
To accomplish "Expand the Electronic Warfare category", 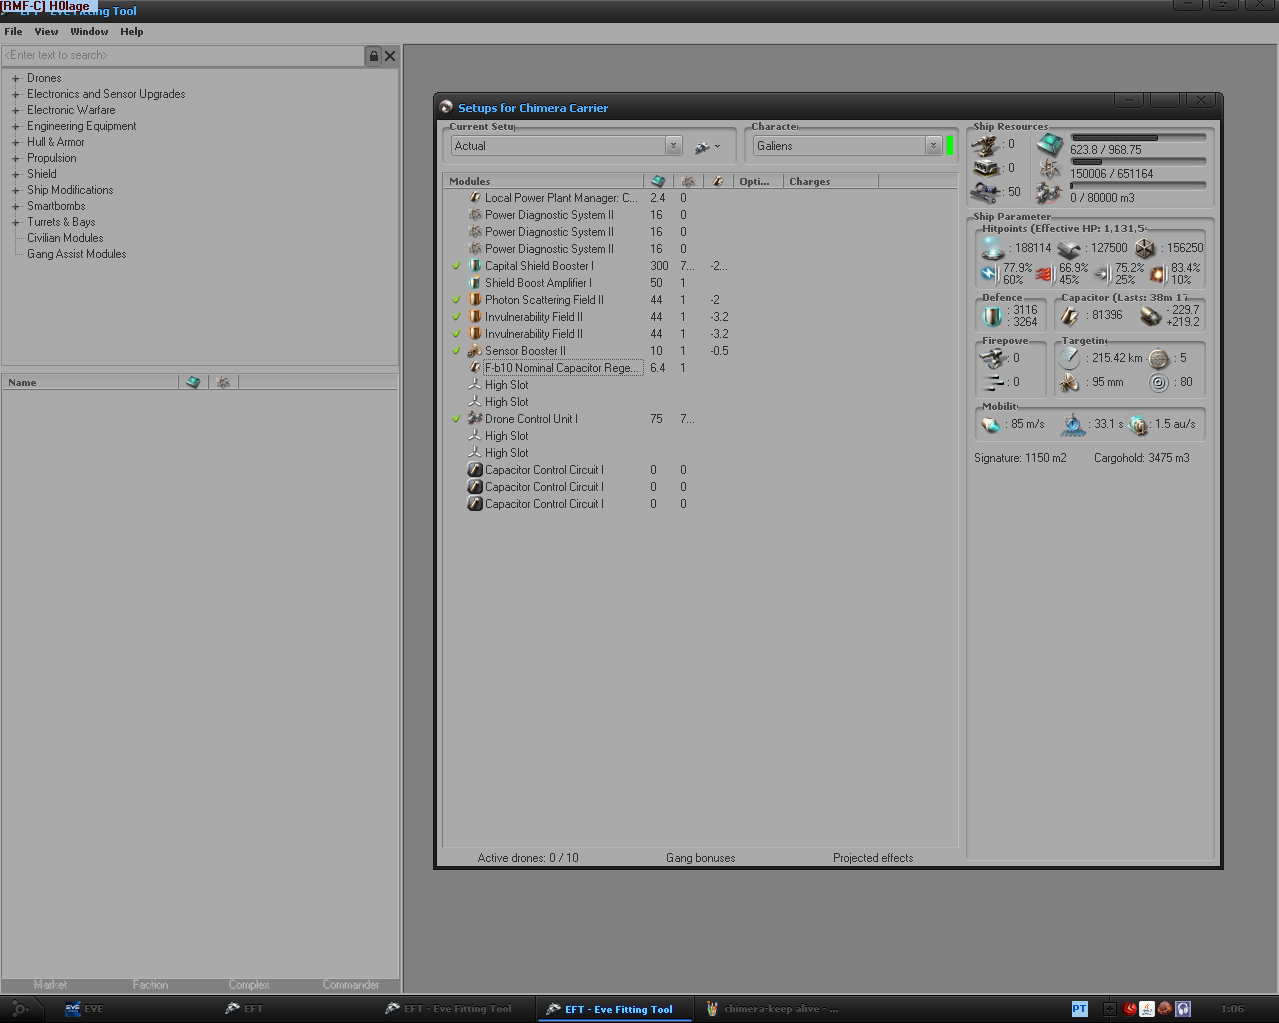I will click(16, 110).
